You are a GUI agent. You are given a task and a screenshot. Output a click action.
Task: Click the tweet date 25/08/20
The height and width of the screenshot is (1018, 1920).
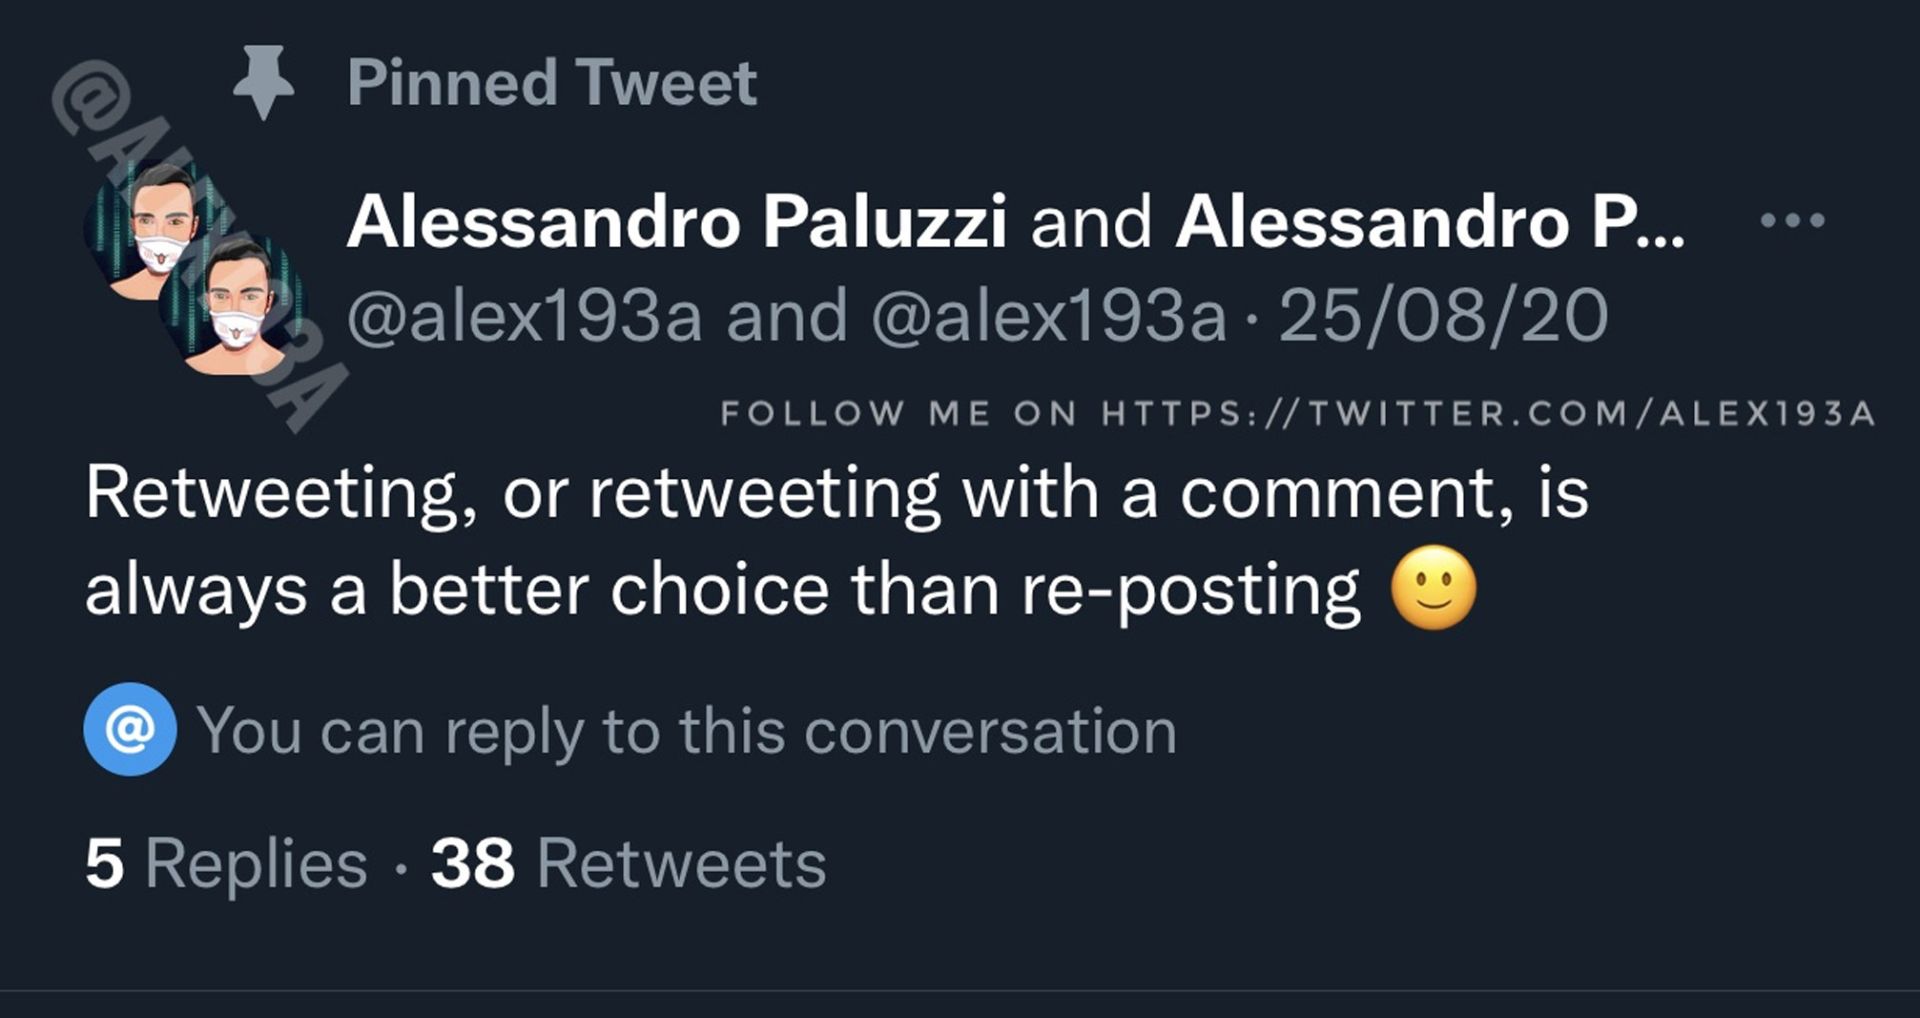tap(1443, 316)
